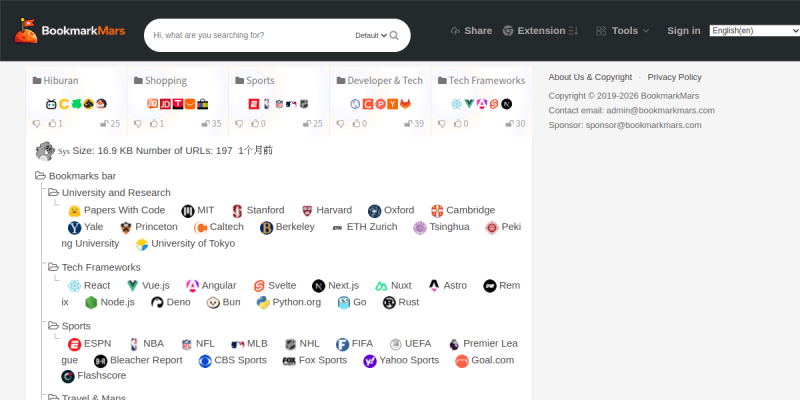Open the Flashscore bookmark
Viewport: 800px width, 400px height.
[x=93, y=376]
